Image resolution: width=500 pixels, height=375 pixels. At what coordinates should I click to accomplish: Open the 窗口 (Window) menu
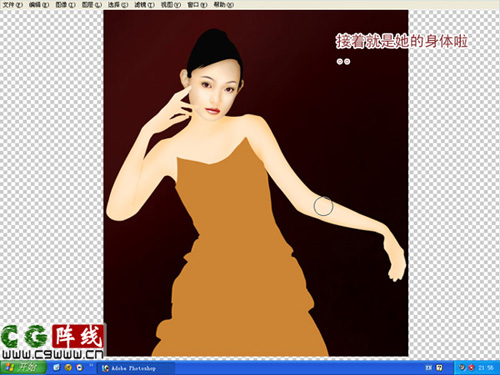[197, 5]
